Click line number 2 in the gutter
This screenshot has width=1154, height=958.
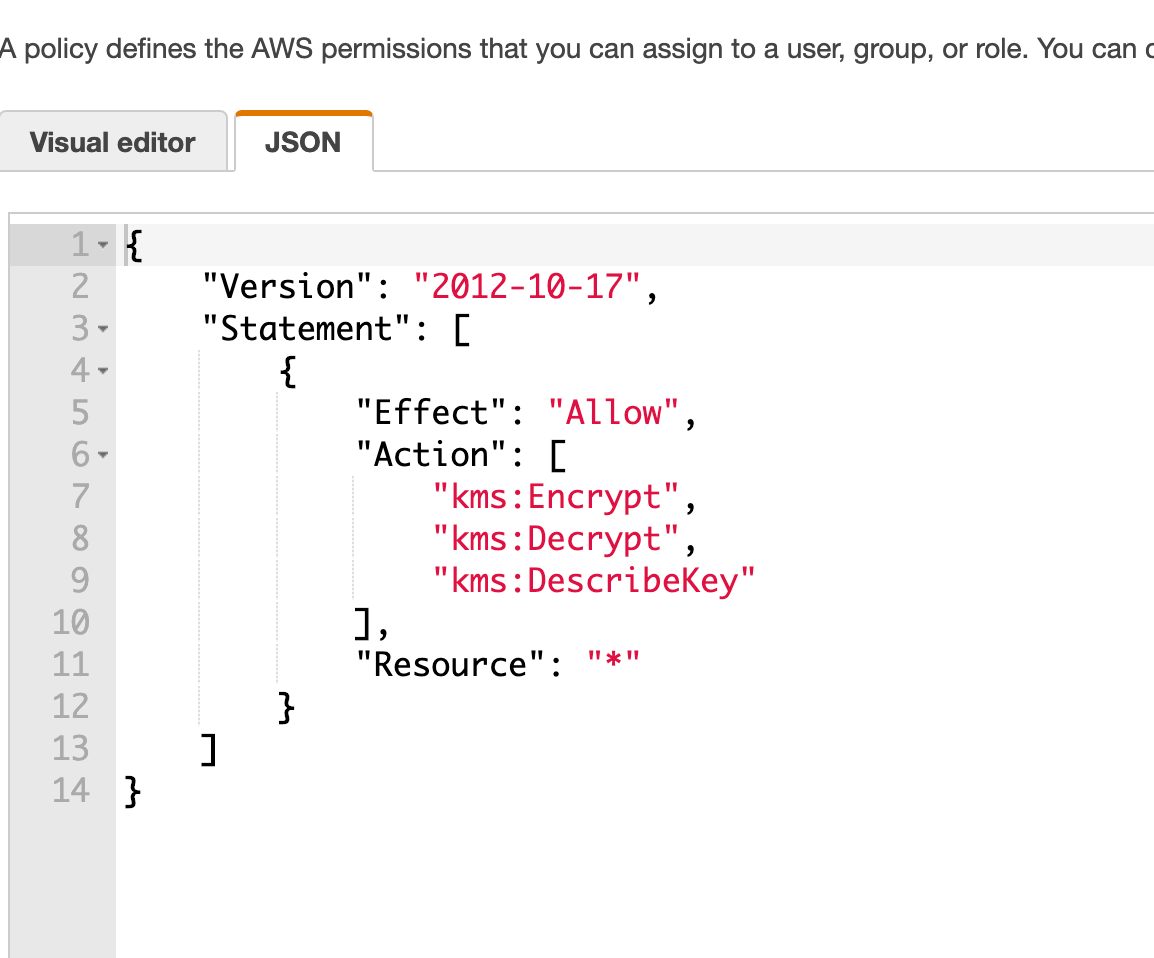coord(80,286)
